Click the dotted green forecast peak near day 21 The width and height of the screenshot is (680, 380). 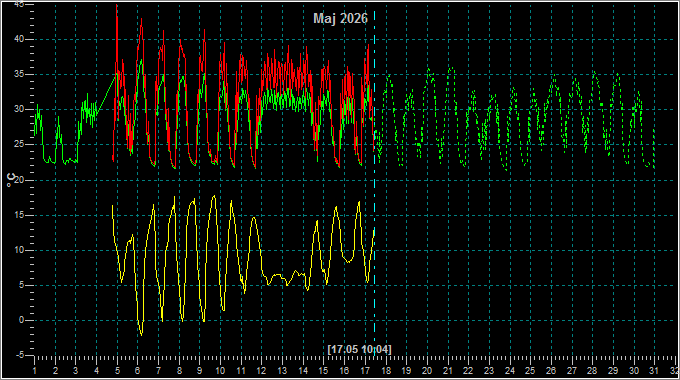(451, 68)
